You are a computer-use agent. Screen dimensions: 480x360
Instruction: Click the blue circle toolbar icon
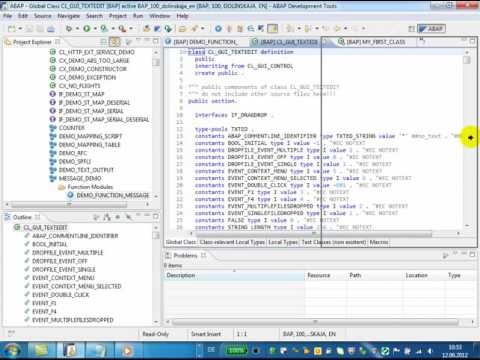tap(218, 29)
